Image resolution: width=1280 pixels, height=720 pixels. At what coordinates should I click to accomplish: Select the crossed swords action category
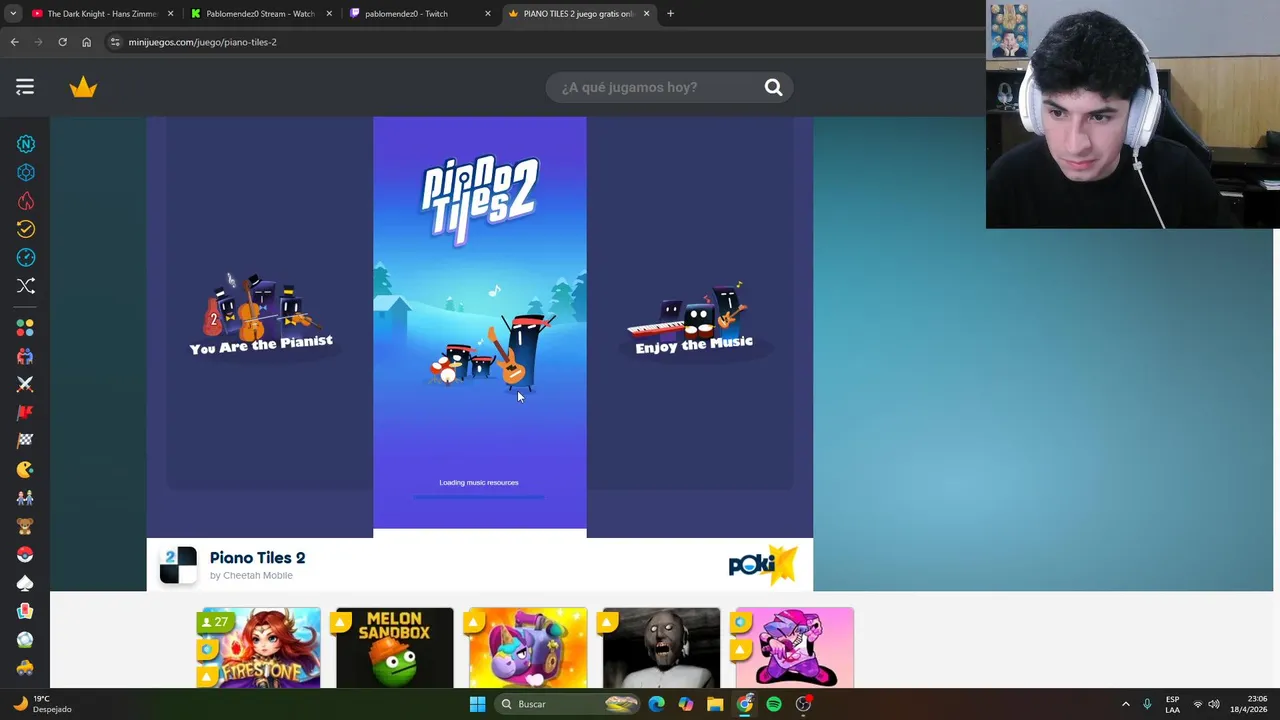click(25, 384)
